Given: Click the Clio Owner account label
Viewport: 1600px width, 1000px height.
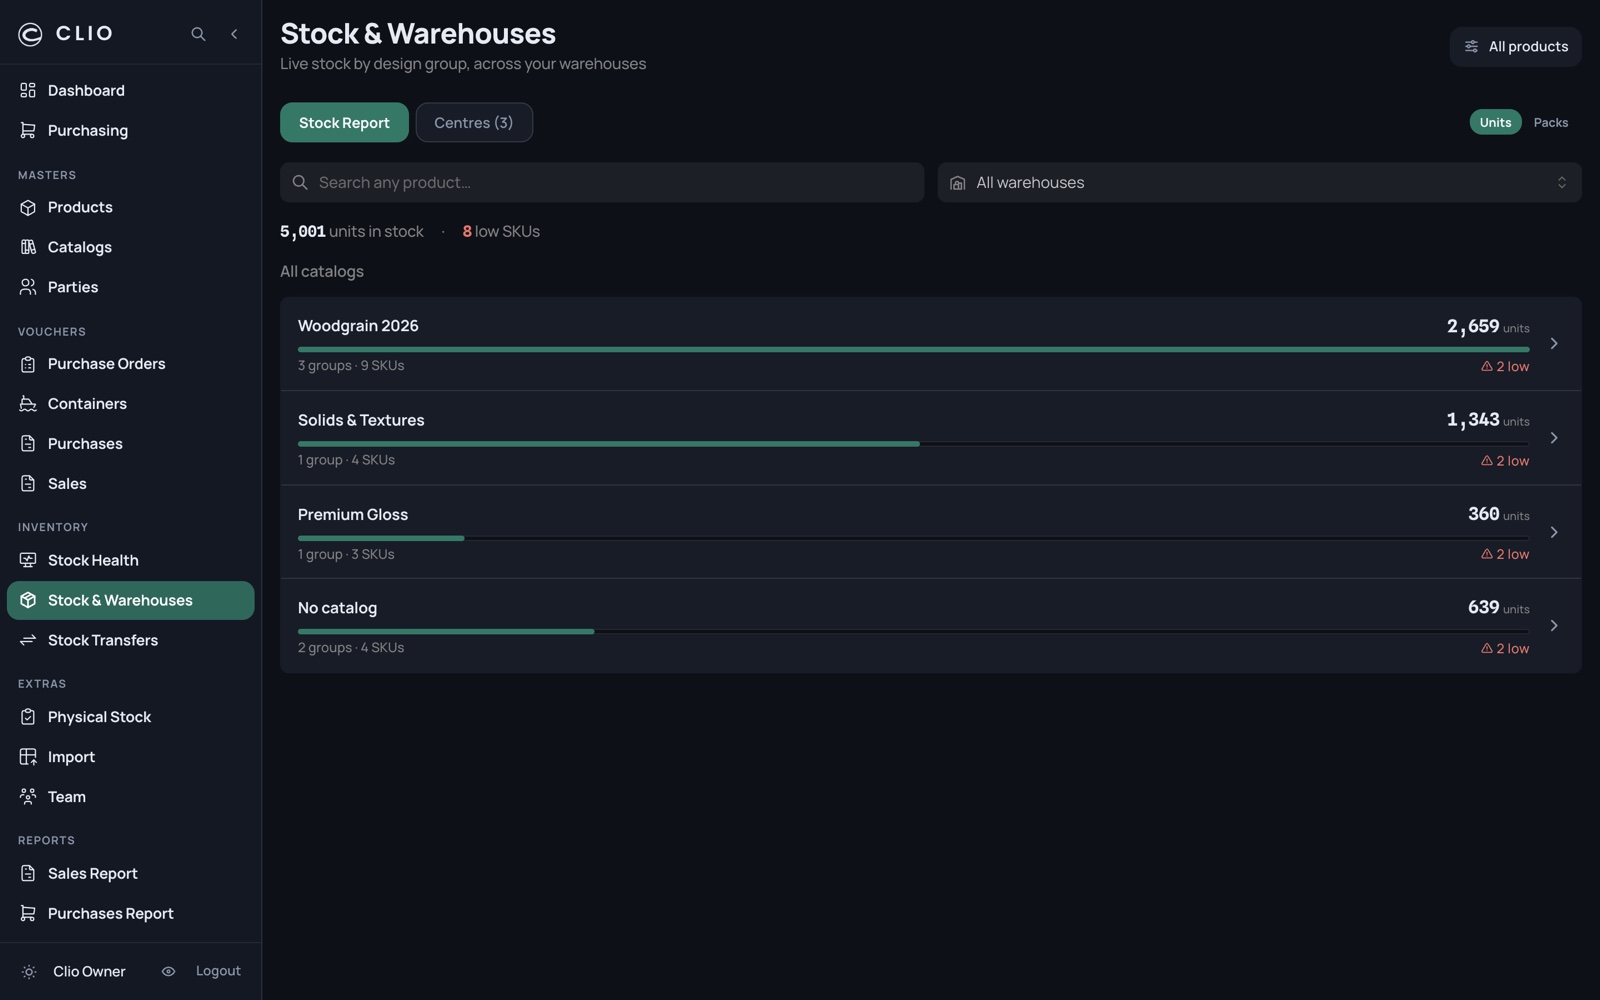Looking at the screenshot, I should (89, 972).
